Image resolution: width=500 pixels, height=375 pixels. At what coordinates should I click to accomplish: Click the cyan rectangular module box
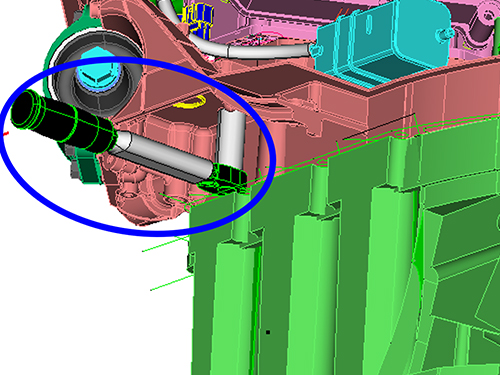[383, 42]
